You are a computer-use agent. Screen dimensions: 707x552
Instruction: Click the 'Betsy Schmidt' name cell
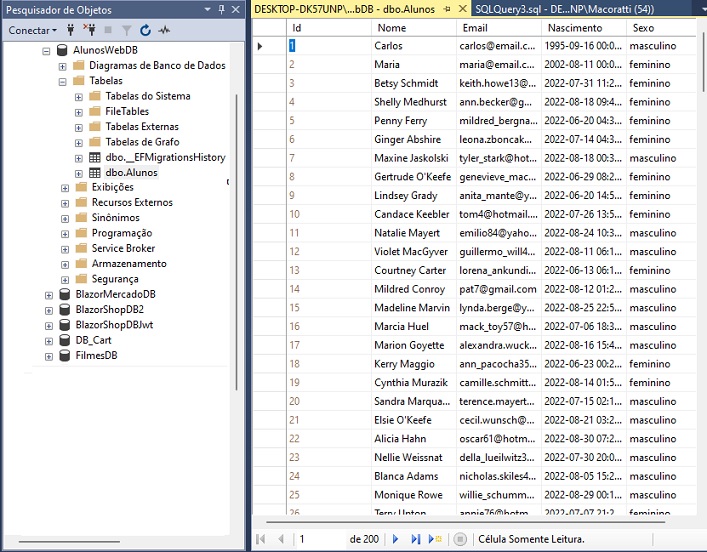tap(414, 83)
